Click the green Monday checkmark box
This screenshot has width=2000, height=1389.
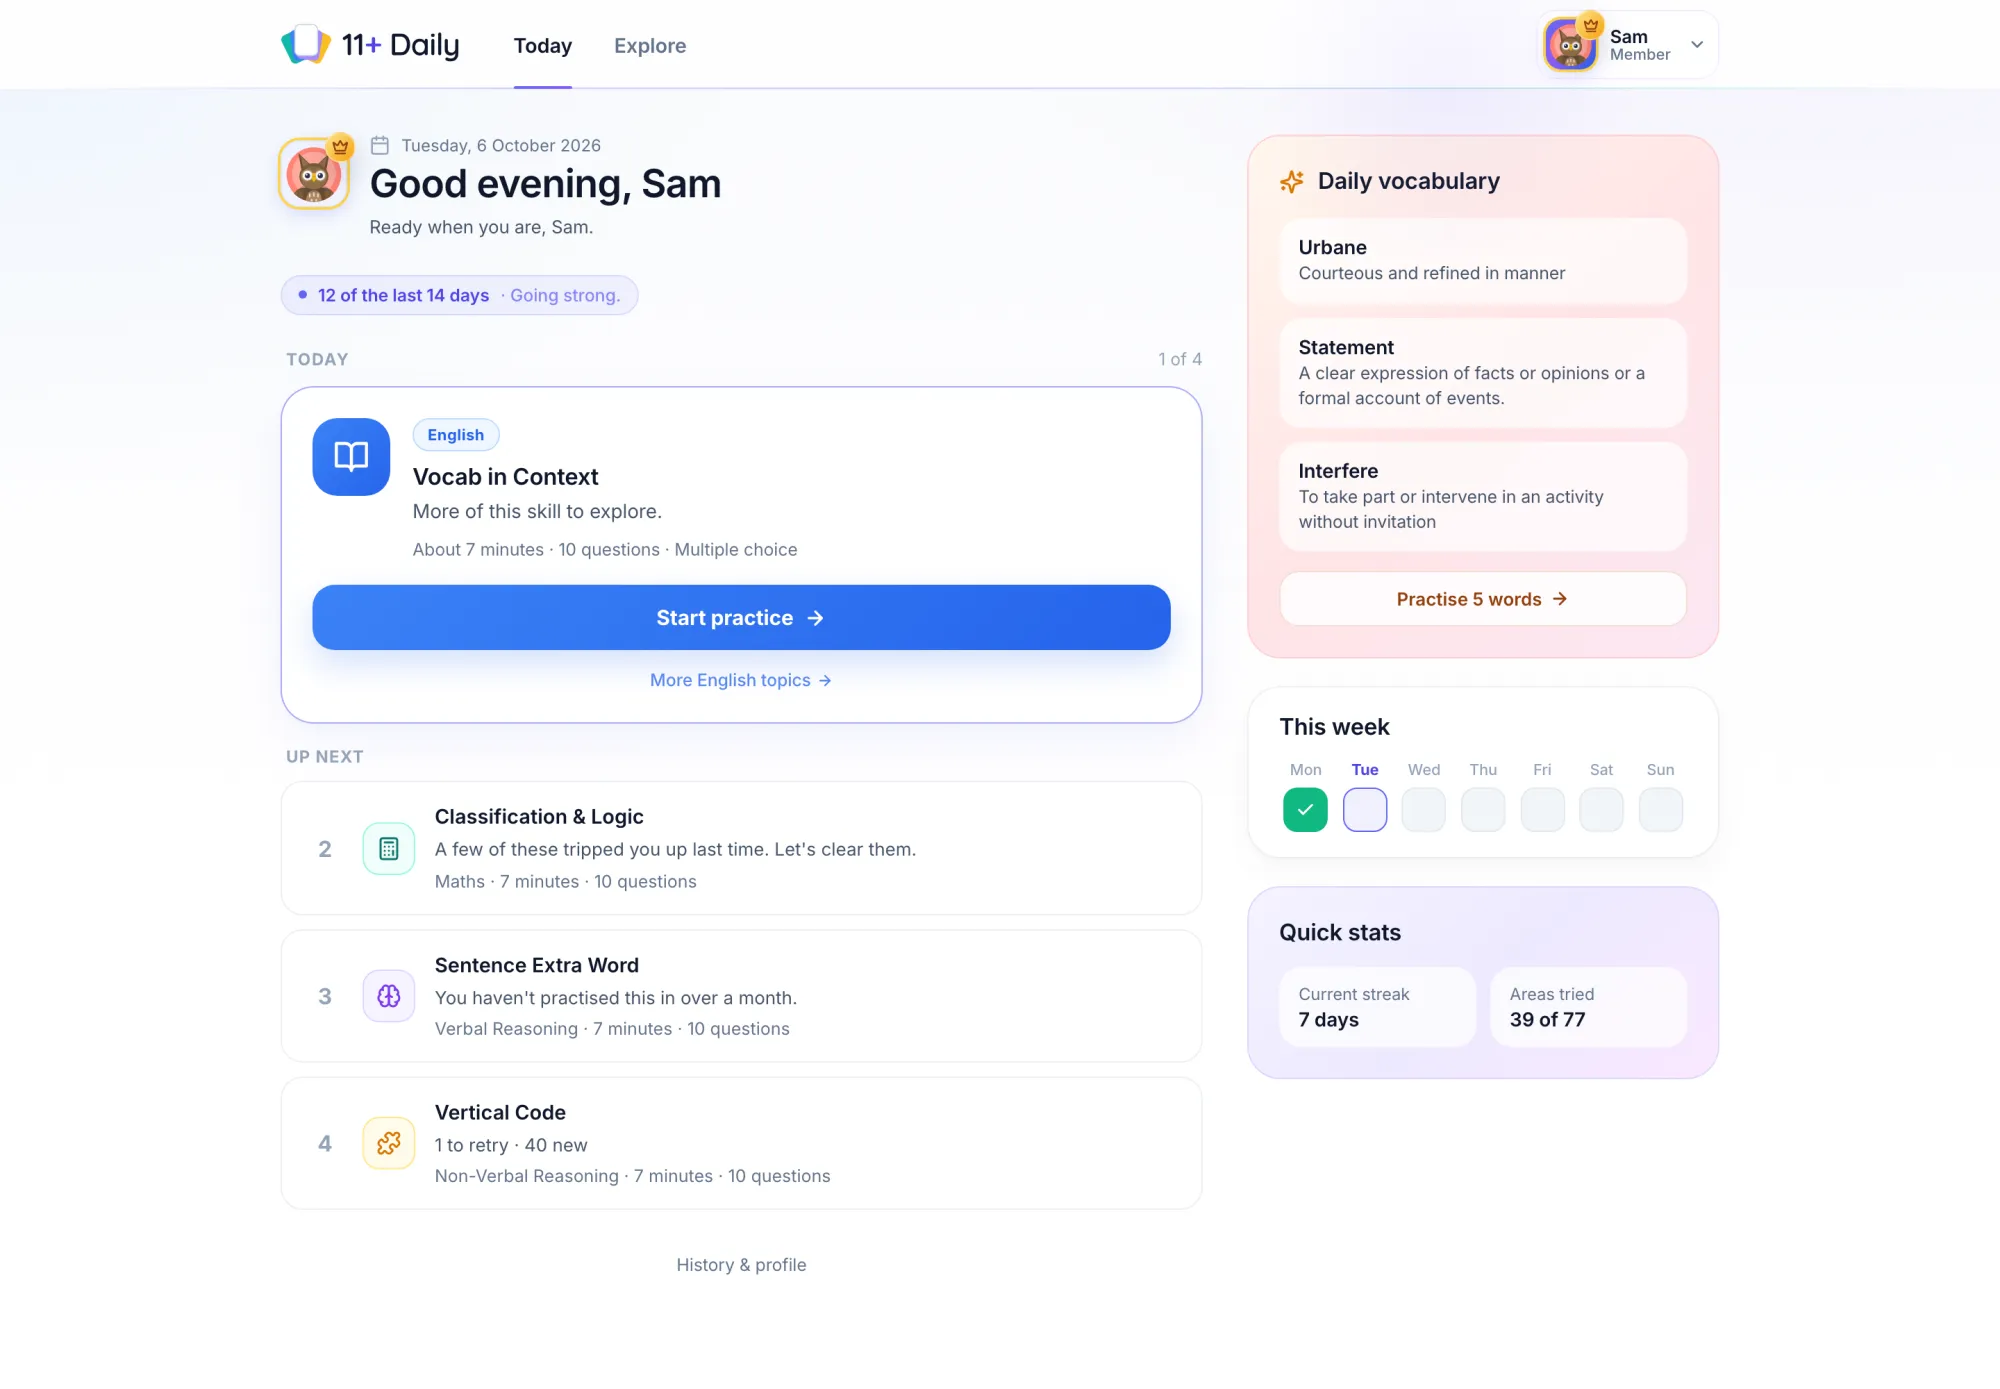[1306, 810]
